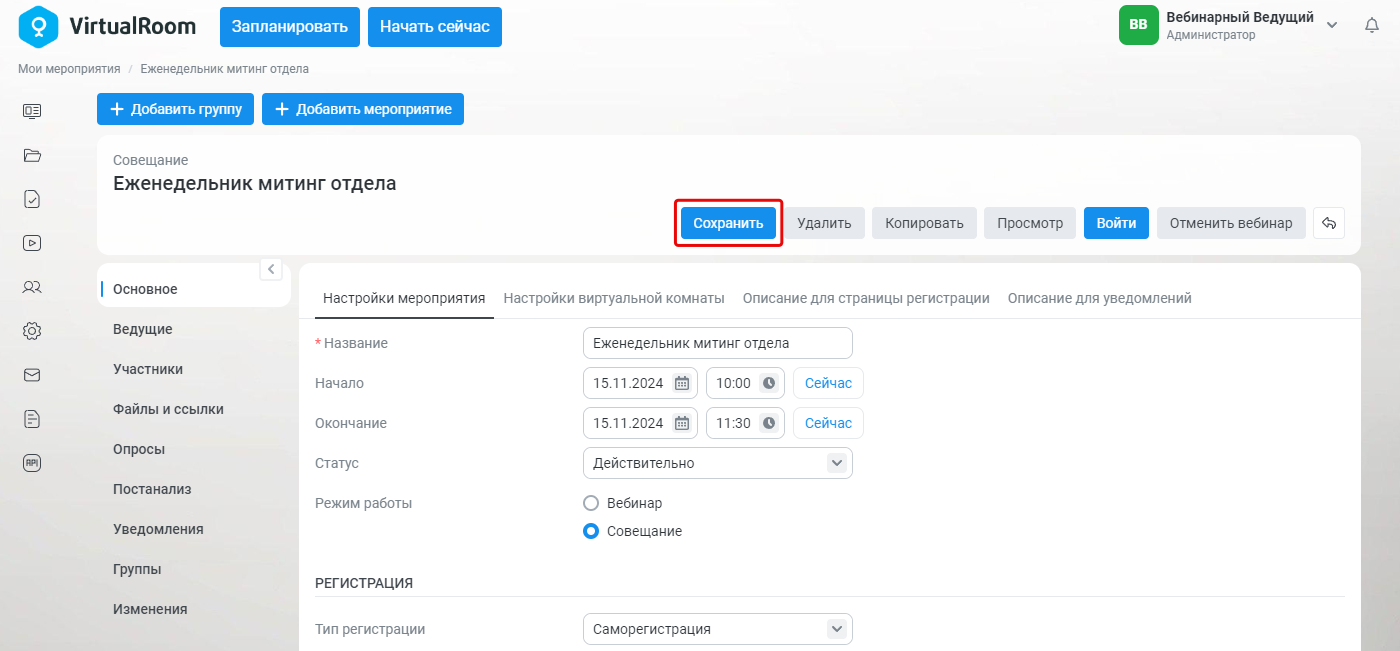Open notifications bell in header

1372,26
